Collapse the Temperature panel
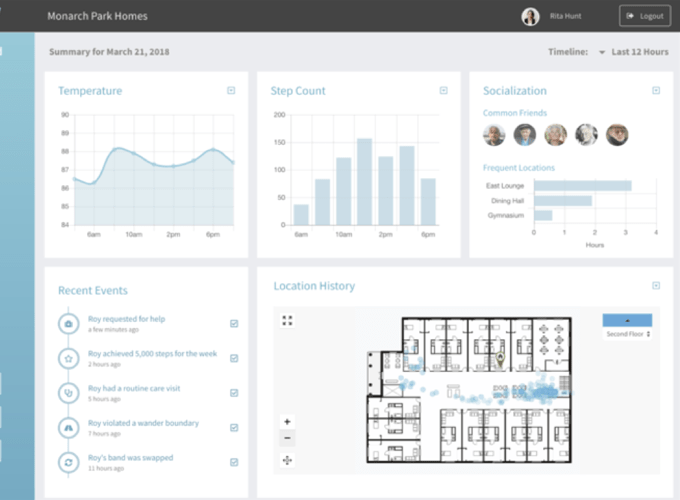 [x=232, y=91]
